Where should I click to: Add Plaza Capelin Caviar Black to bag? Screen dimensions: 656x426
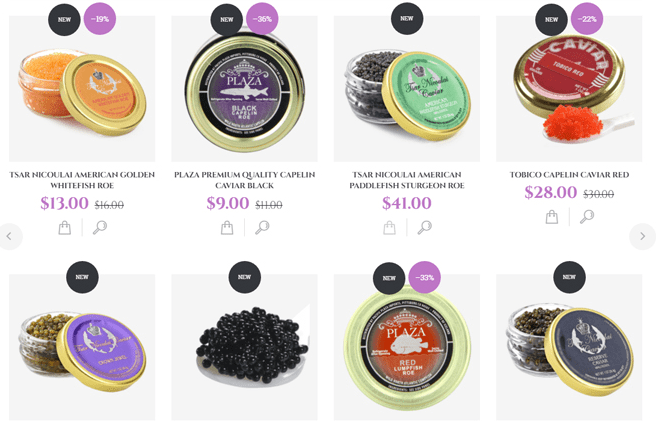(227, 228)
